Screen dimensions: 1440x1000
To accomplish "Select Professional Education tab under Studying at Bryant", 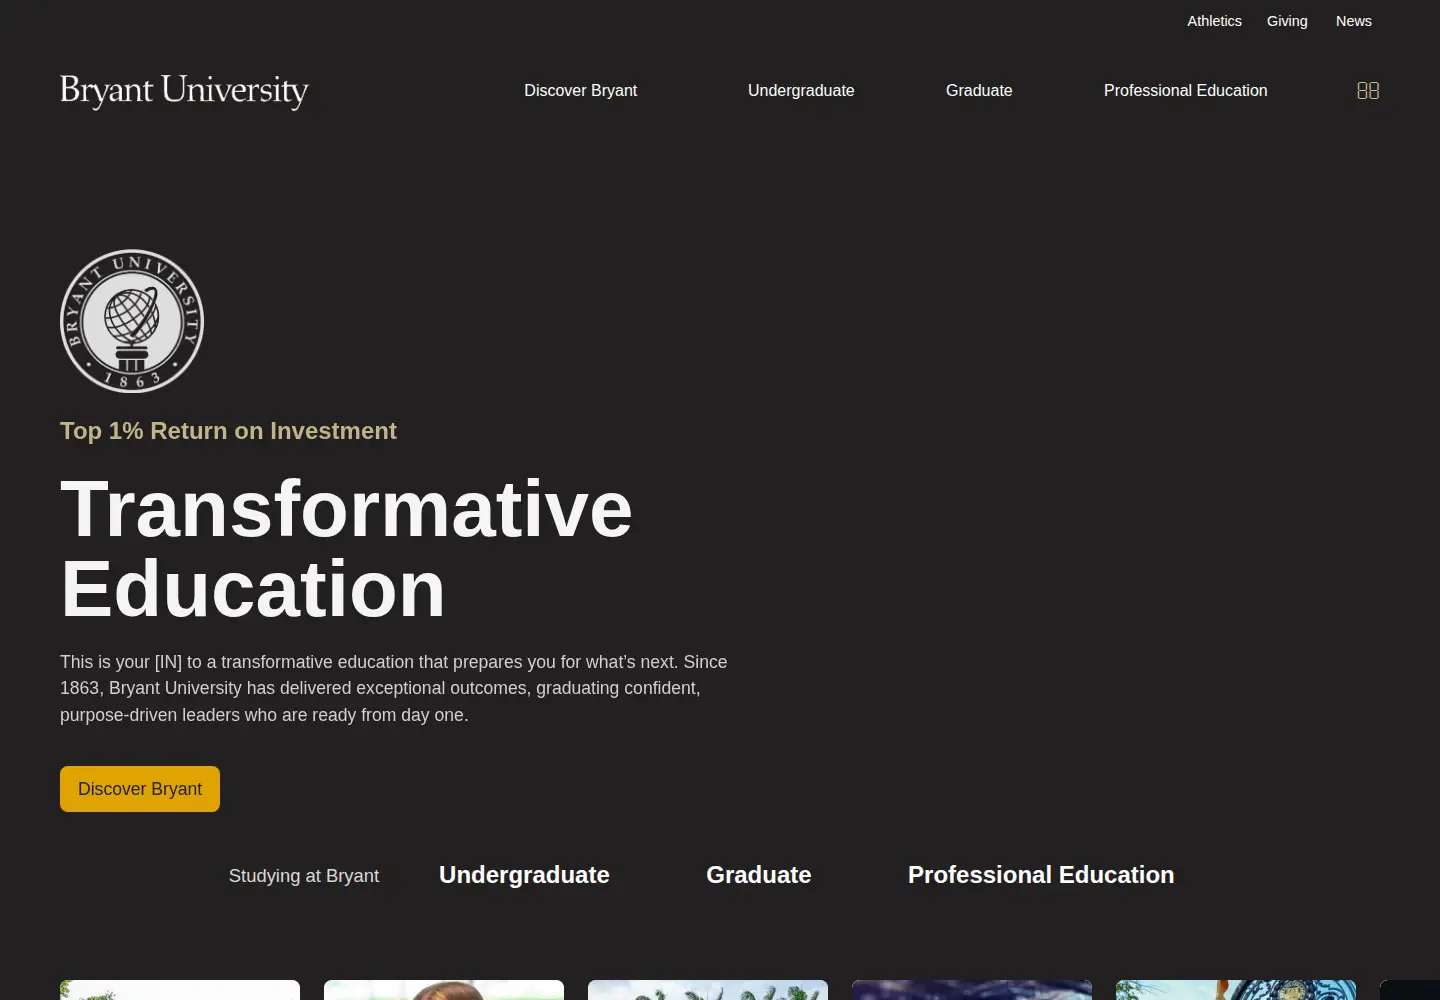I will [x=1041, y=875].
